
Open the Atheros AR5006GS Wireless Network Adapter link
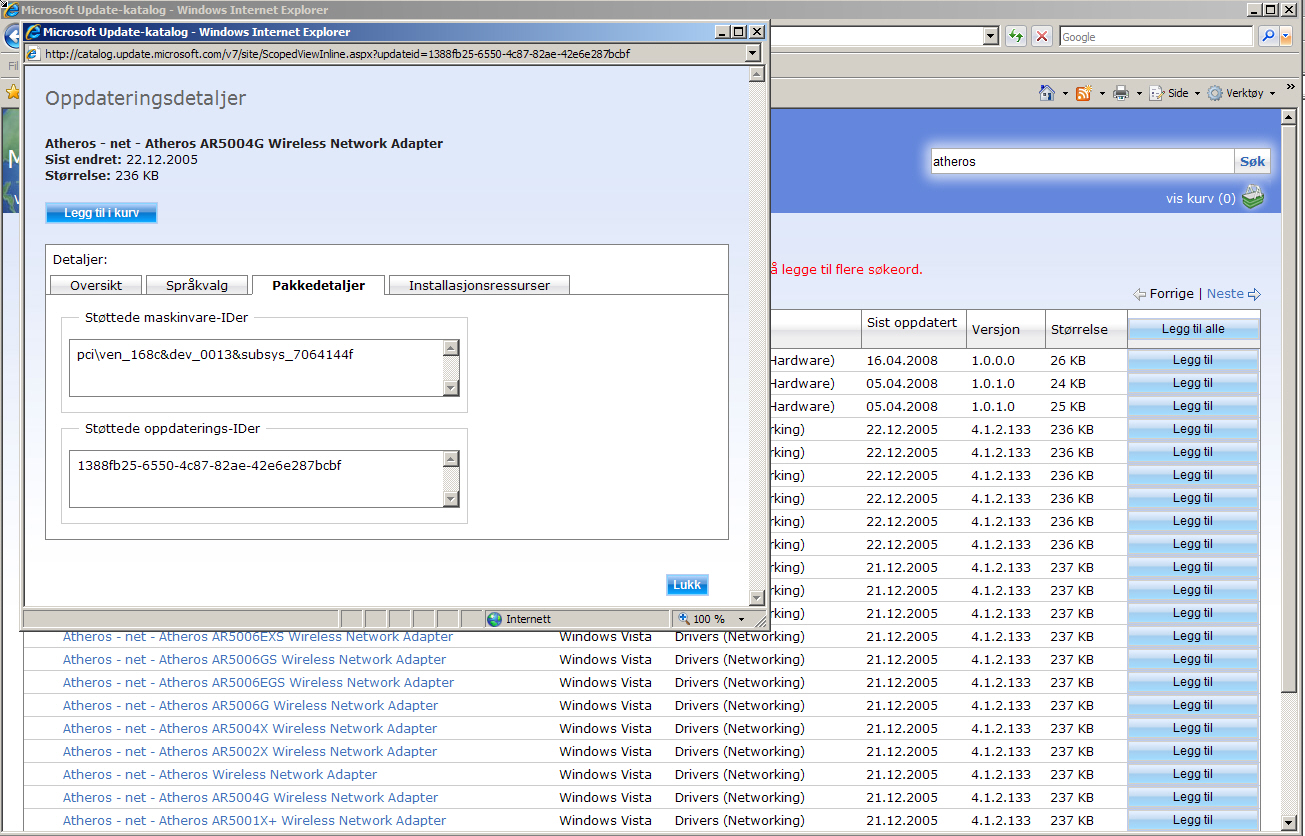point(254,659)
